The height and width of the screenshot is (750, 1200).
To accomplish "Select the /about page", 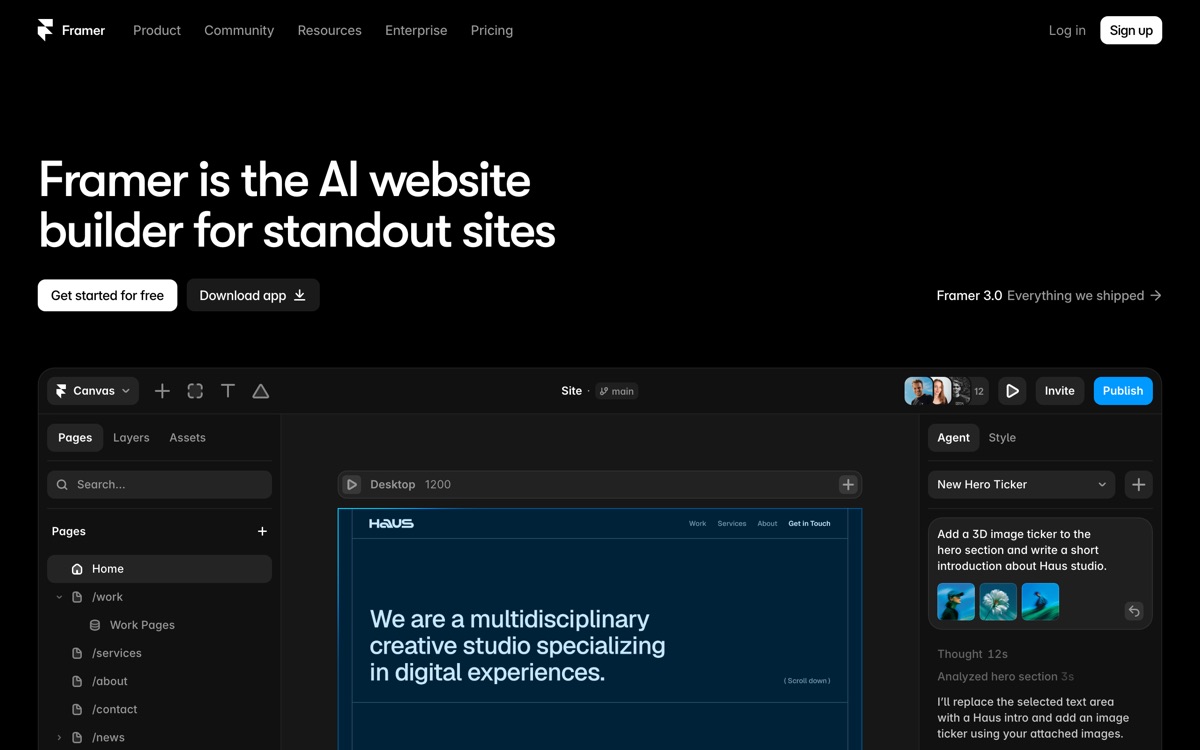I will 160,681.
